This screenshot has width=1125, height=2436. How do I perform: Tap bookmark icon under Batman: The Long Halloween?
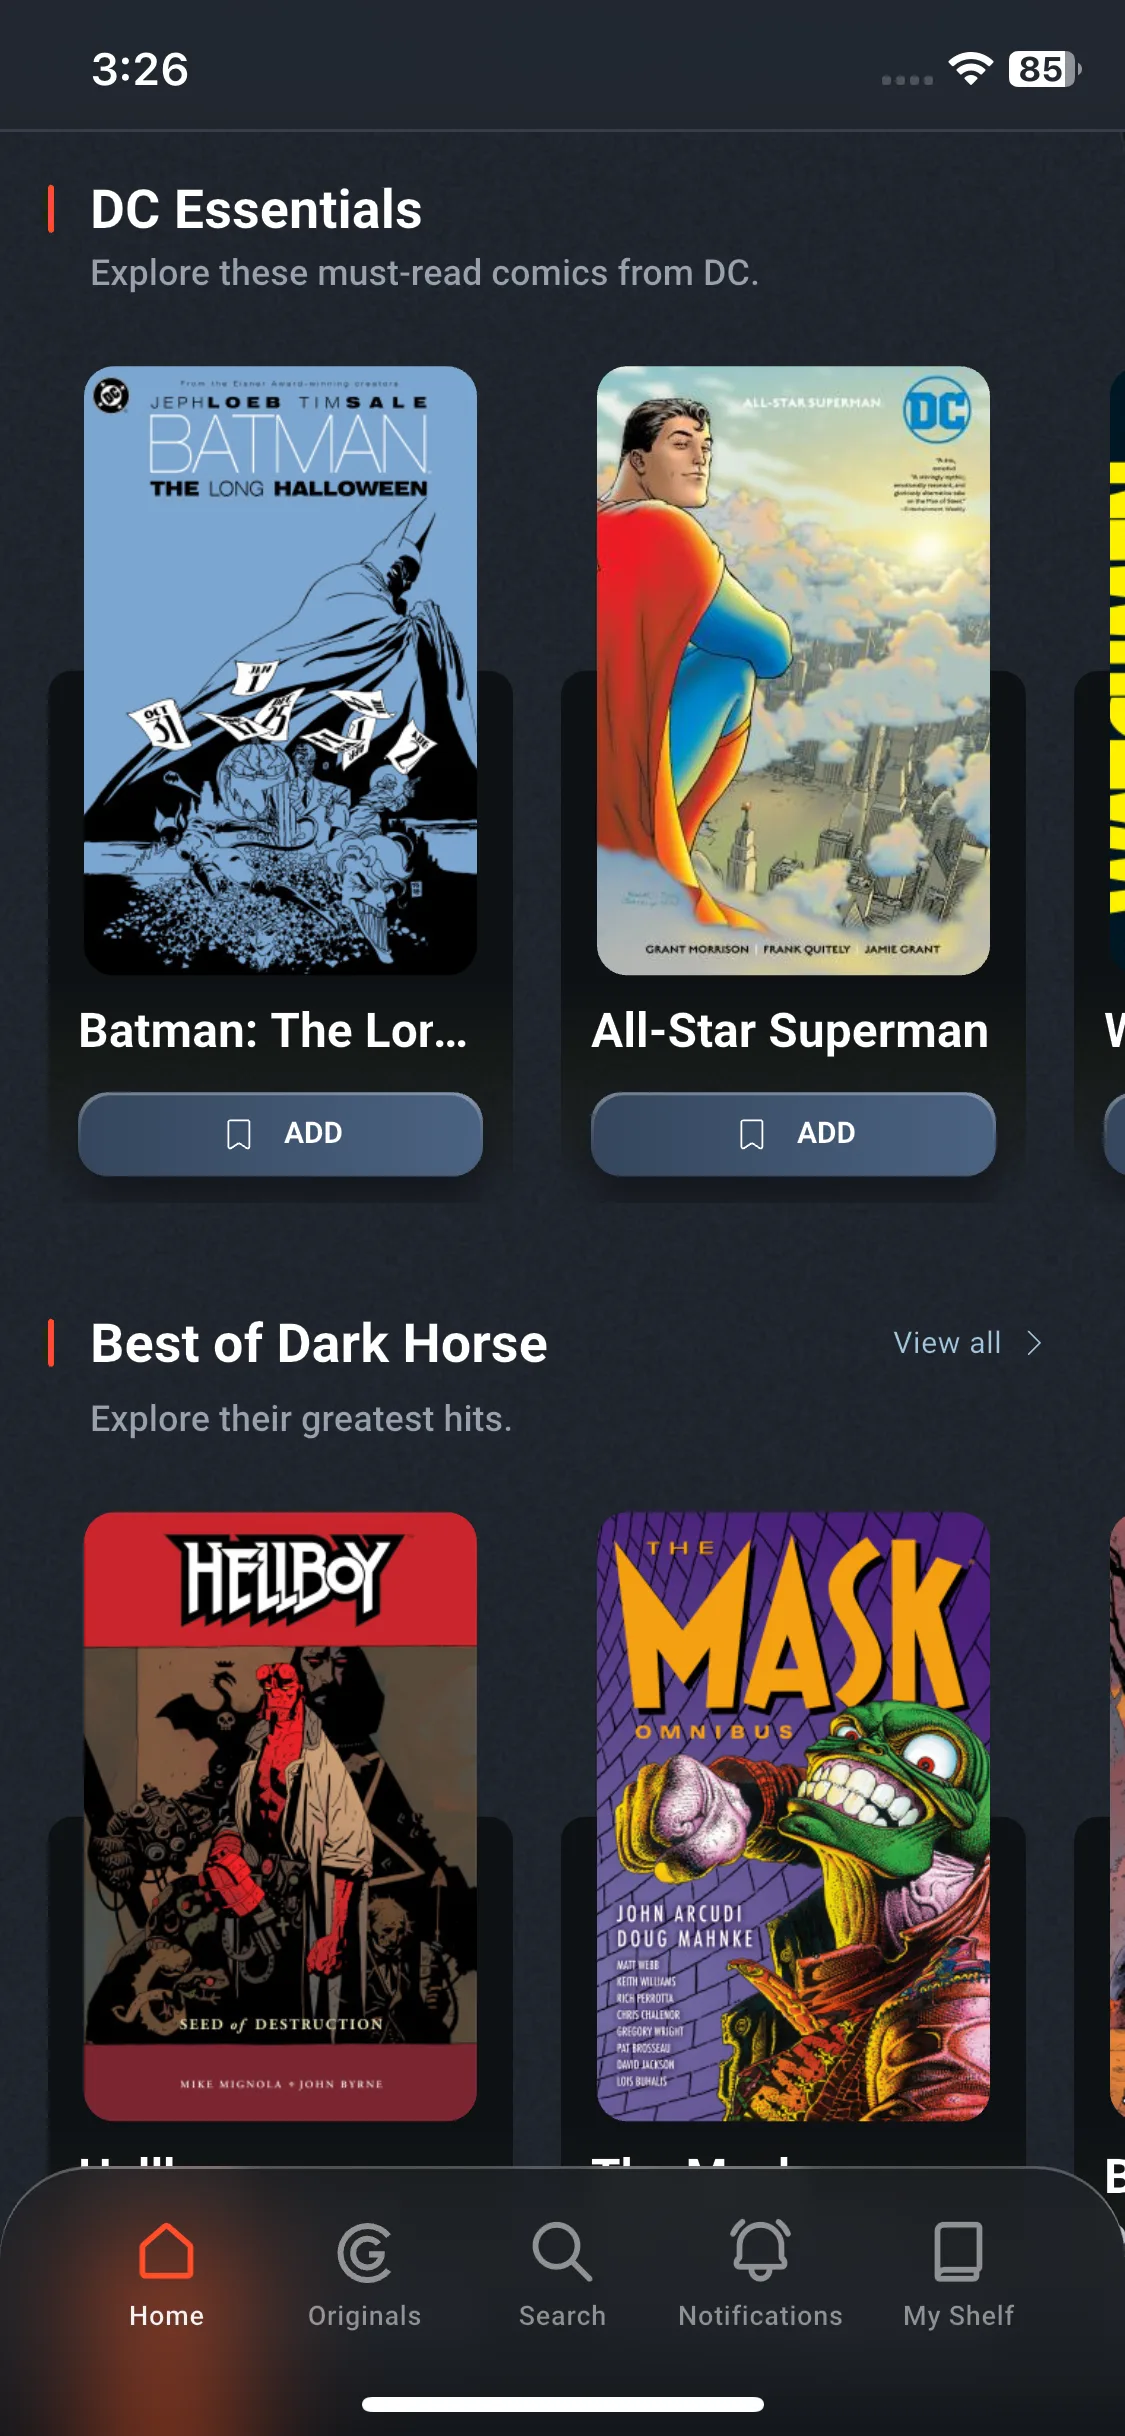[239, 1134]
